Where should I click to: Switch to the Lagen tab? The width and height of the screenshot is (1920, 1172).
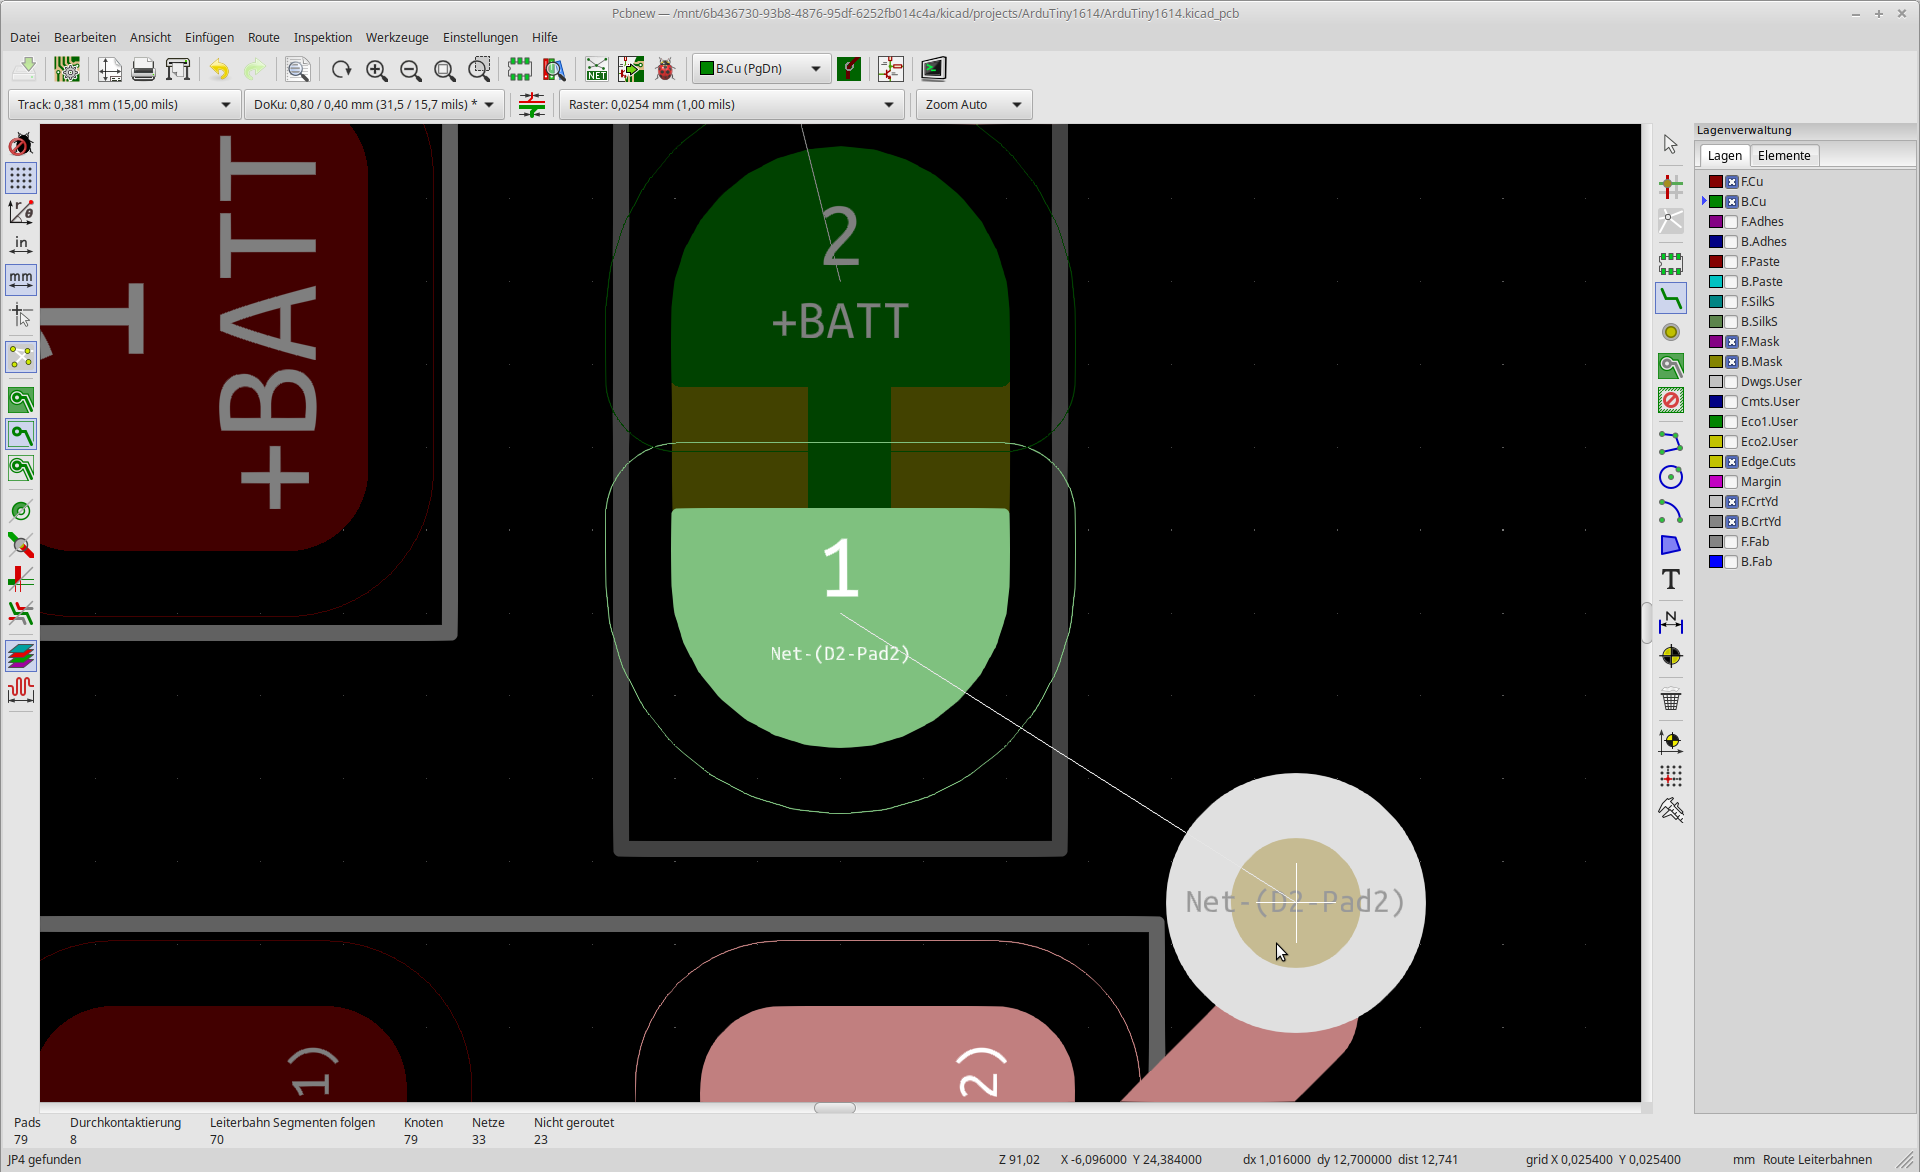[1724, 156]
